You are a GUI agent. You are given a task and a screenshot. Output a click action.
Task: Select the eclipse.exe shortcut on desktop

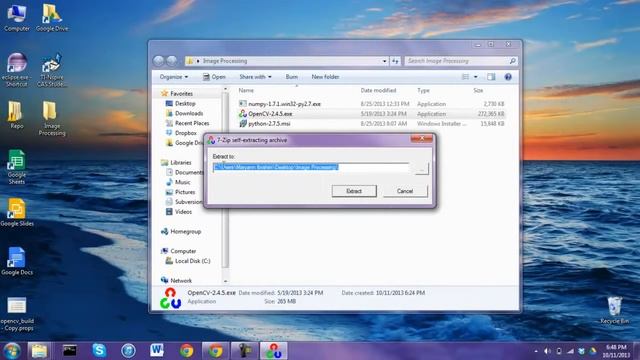click(17, 70)
